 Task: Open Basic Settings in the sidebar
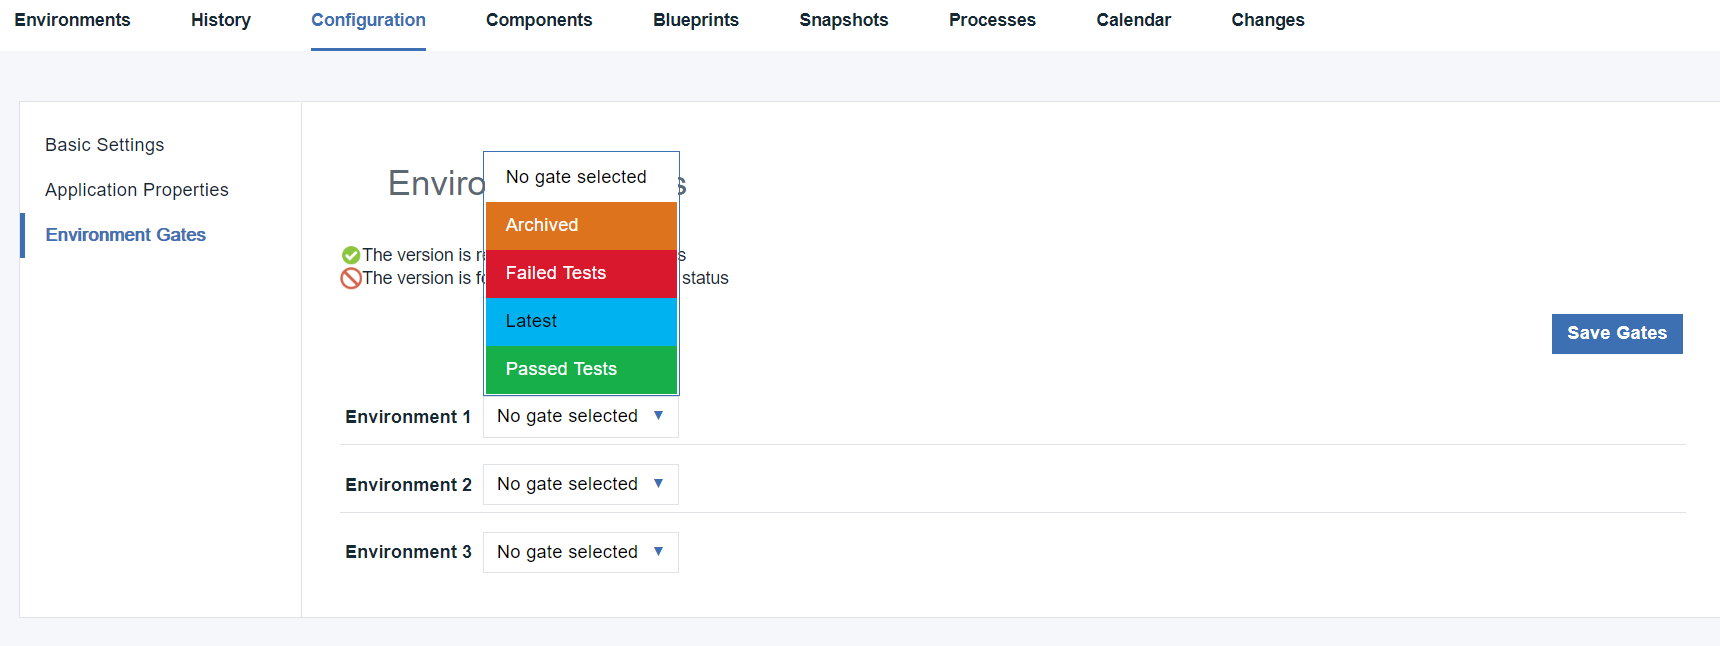(104, 145)
